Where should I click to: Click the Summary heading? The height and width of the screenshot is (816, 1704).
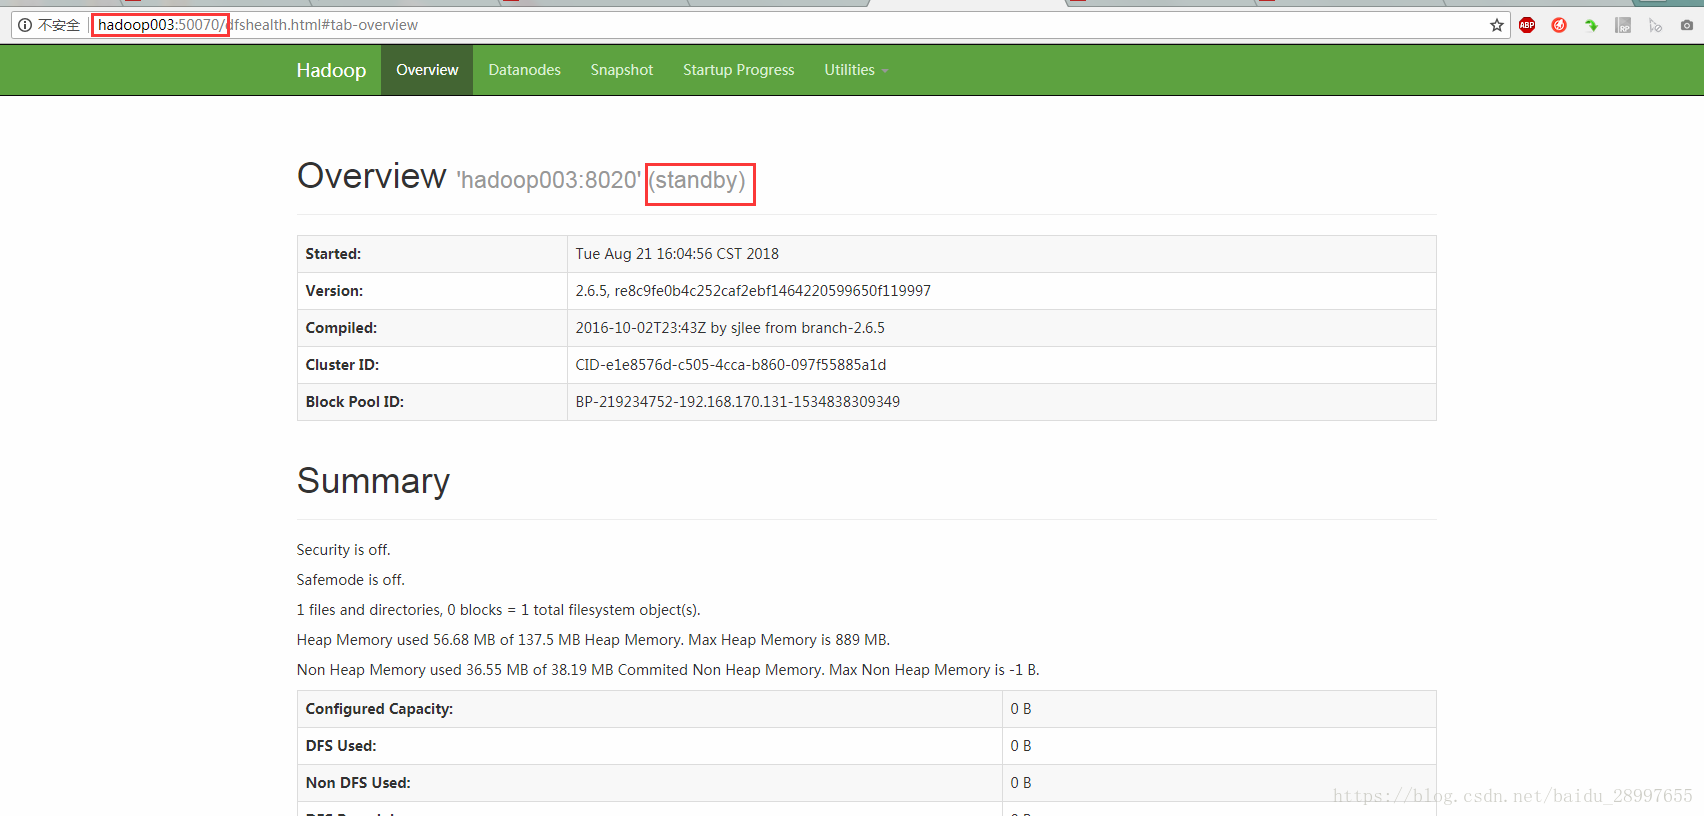pyautogui.click(x=373, y=481)
